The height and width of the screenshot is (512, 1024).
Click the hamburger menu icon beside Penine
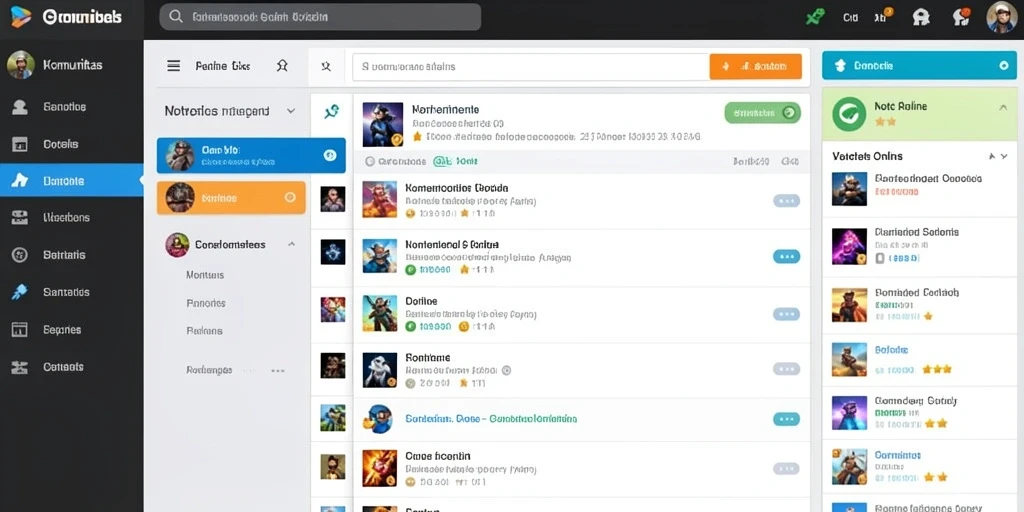[x=173, y=66]
